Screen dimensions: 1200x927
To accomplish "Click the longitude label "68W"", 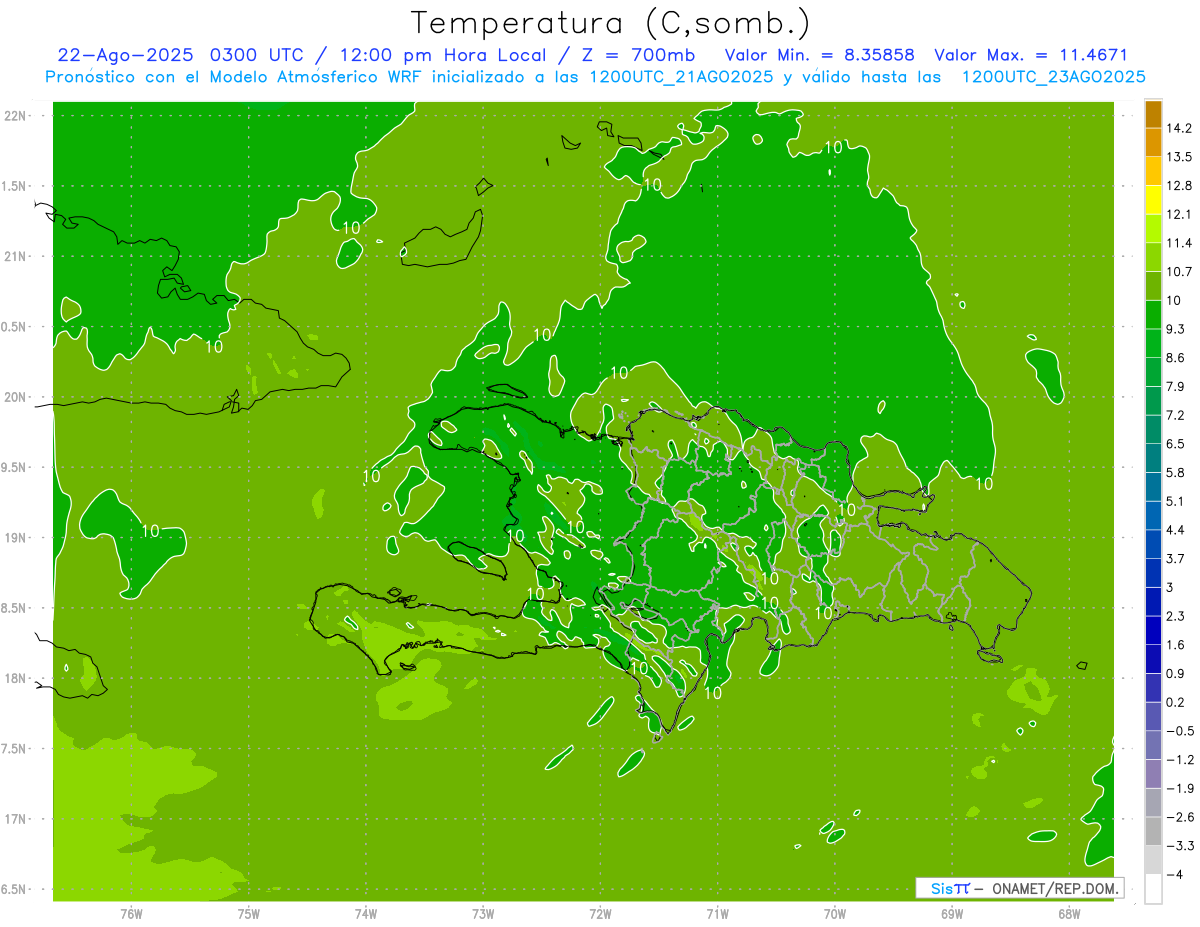I will point(1068,913).
